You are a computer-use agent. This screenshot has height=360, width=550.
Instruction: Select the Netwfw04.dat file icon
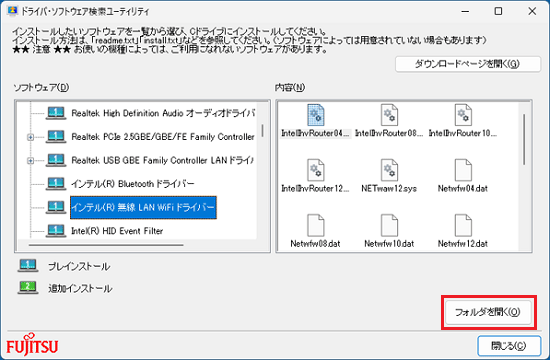click(x=463, y=170)
